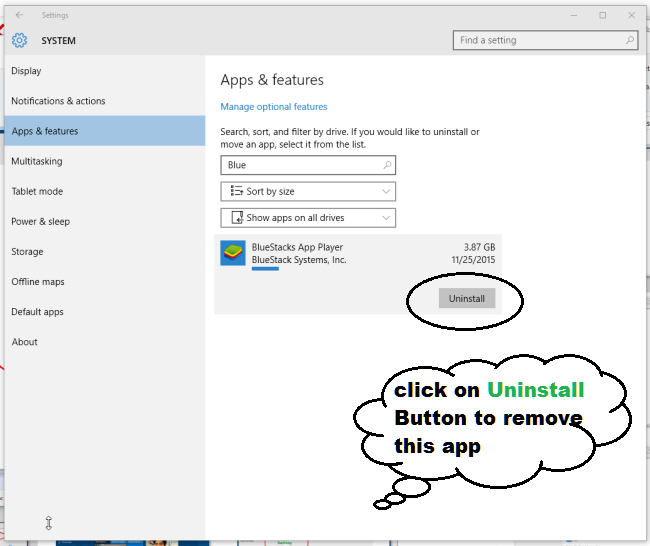Click the sort list icon
650x546 pixels.
pos(237,191)
